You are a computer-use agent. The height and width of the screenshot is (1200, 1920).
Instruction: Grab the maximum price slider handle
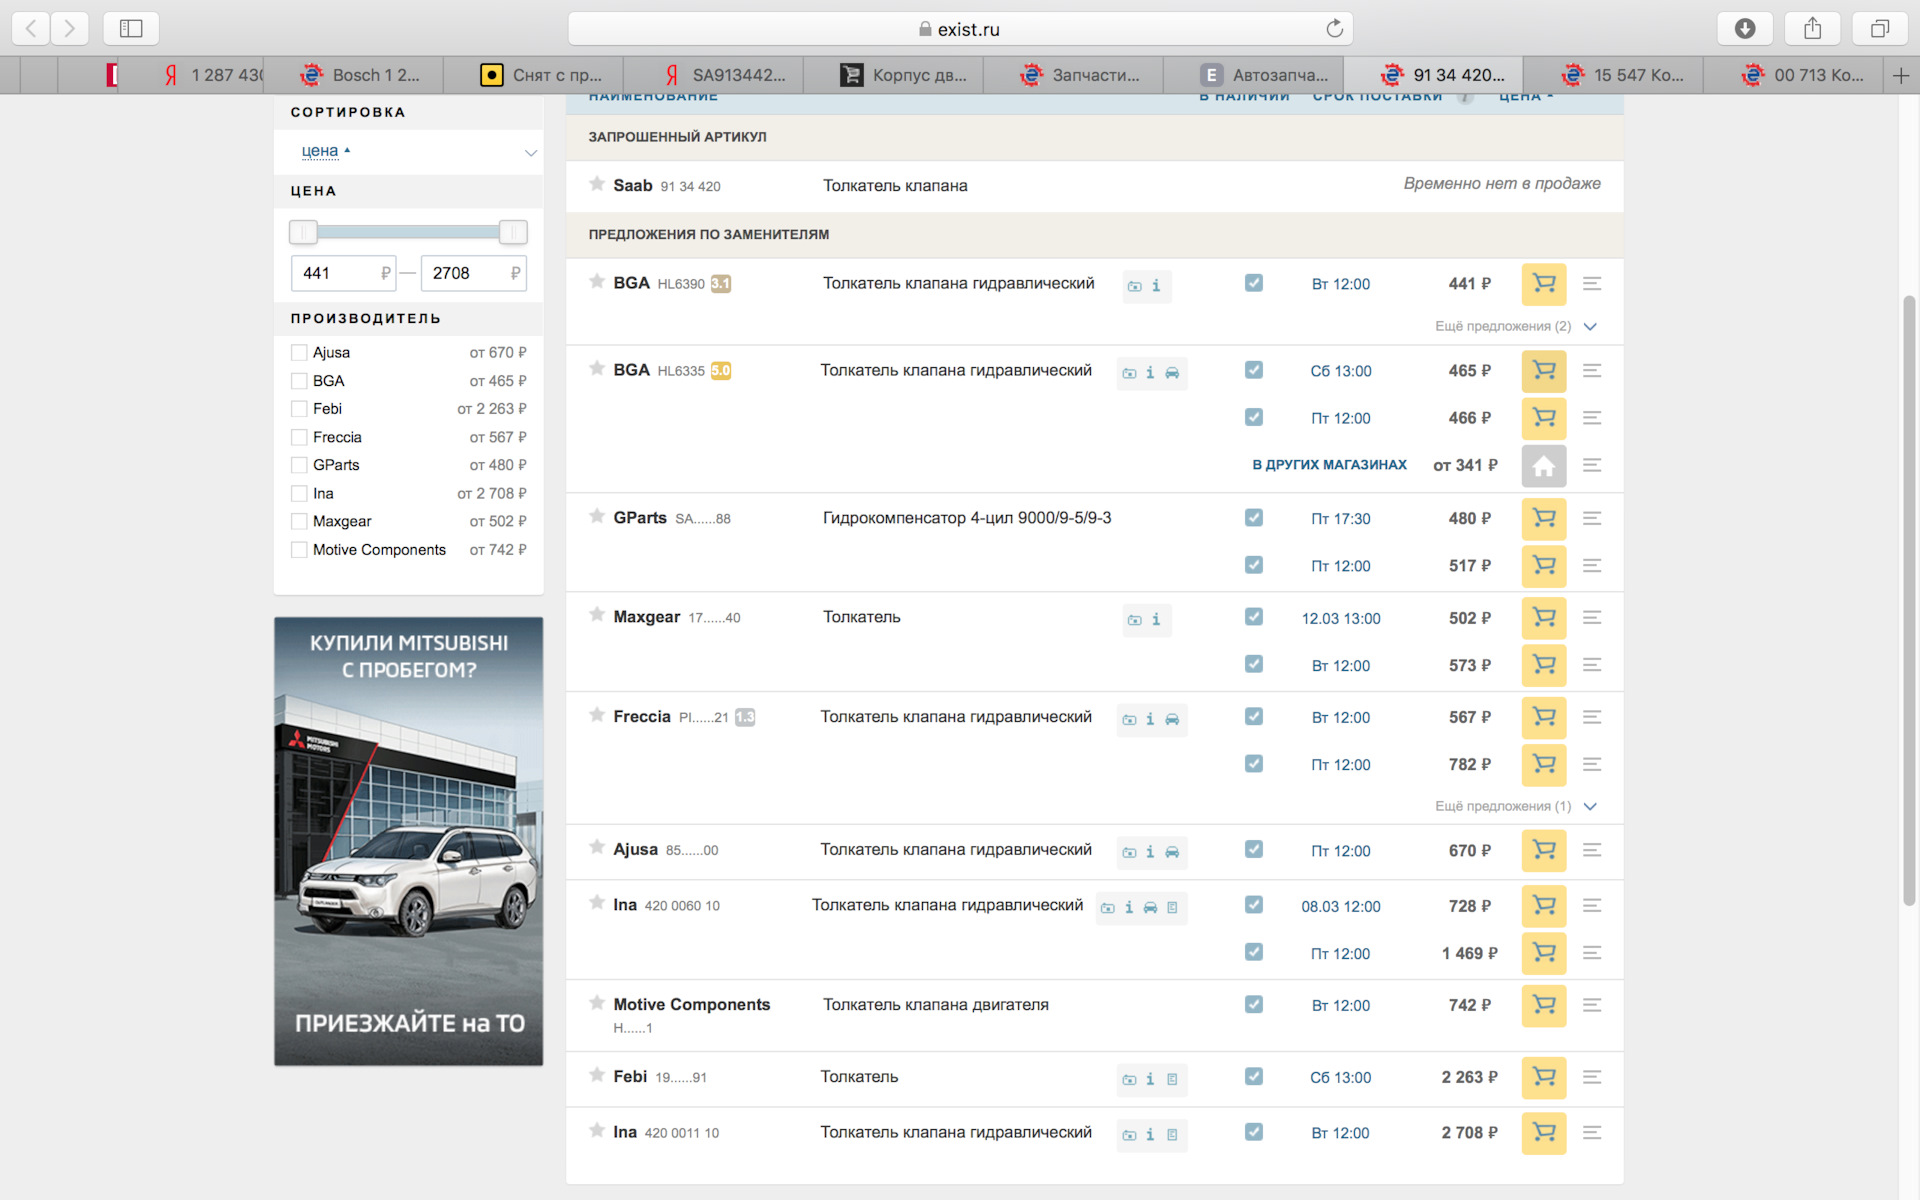click(x=513, y=232)
